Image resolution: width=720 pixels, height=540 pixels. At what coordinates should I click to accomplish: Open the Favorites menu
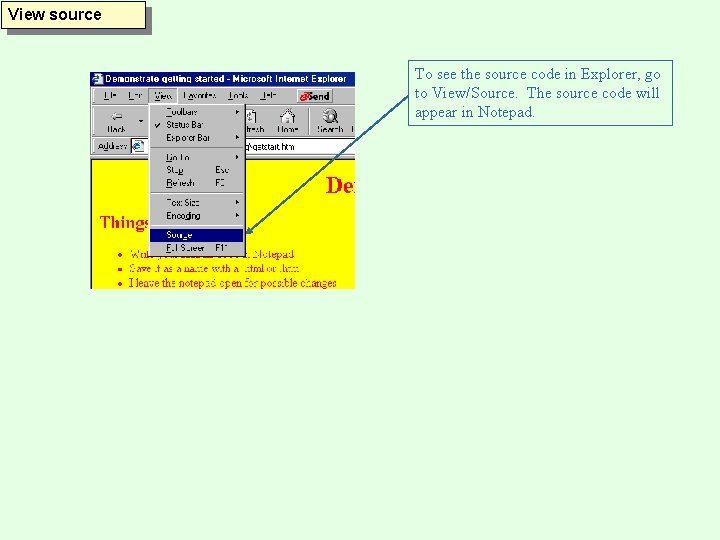pos(199,96)
